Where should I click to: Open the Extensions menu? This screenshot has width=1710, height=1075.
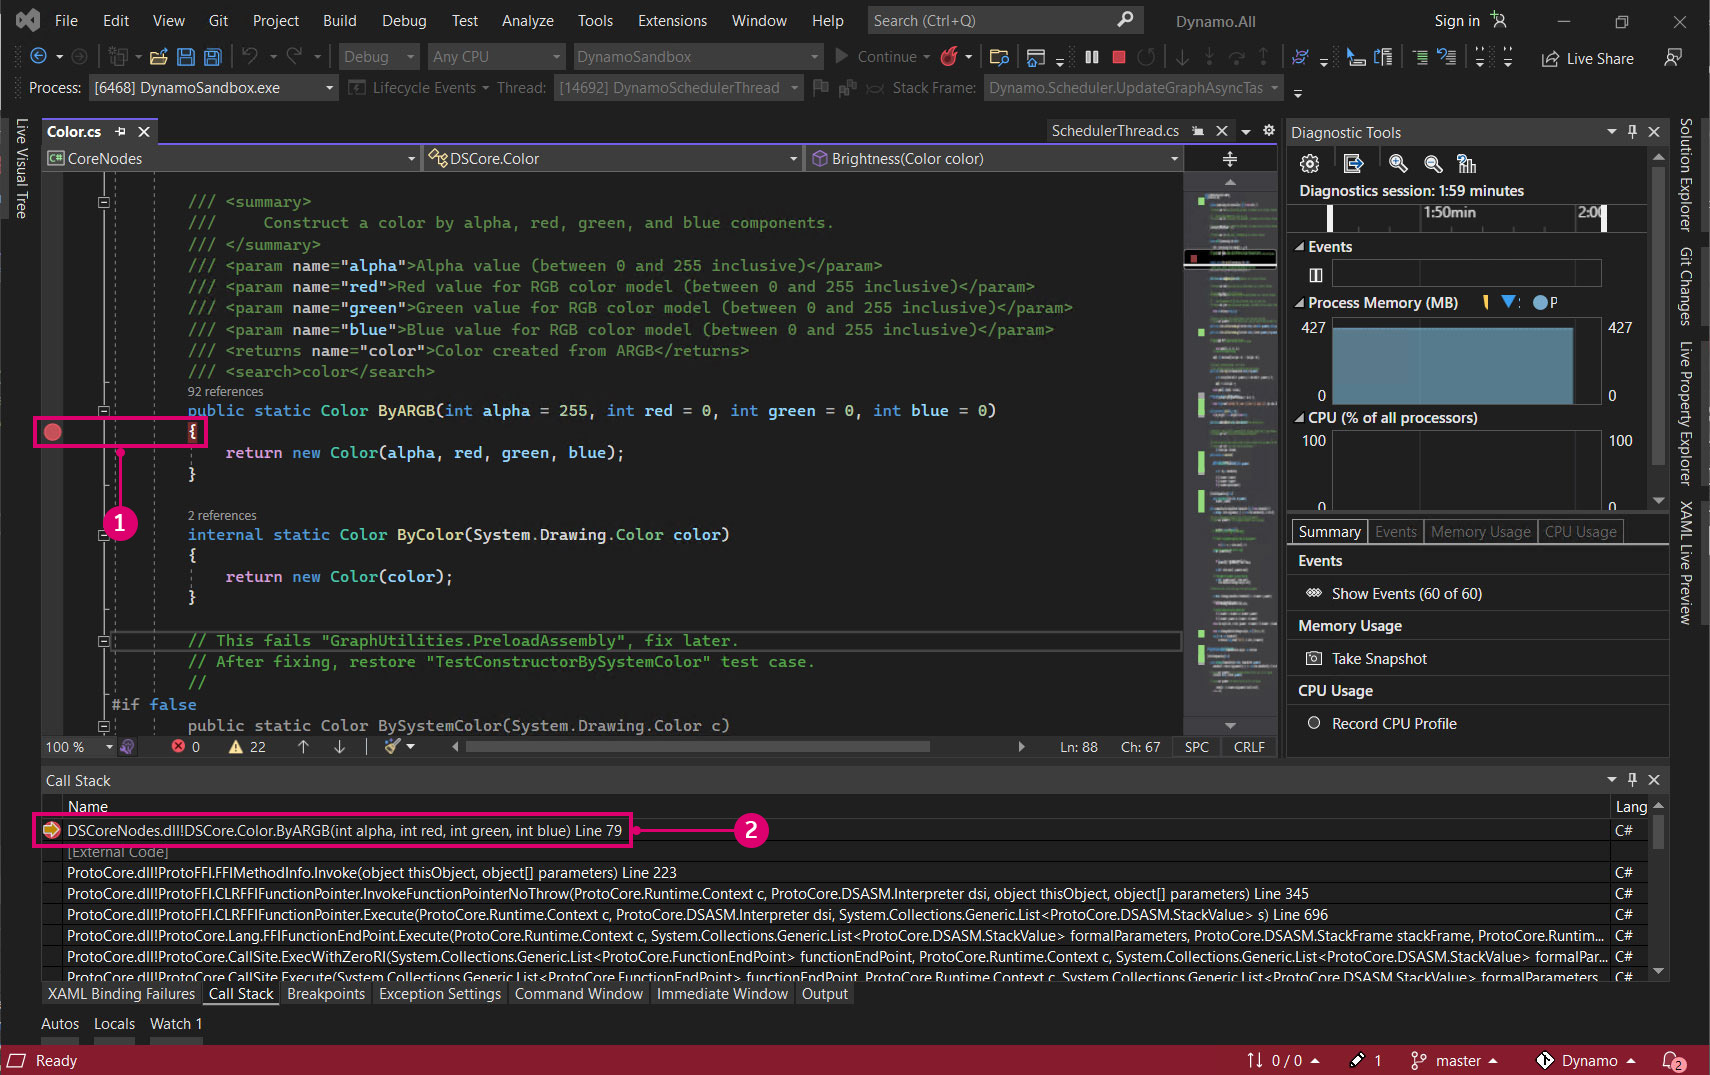pos(672,20)
